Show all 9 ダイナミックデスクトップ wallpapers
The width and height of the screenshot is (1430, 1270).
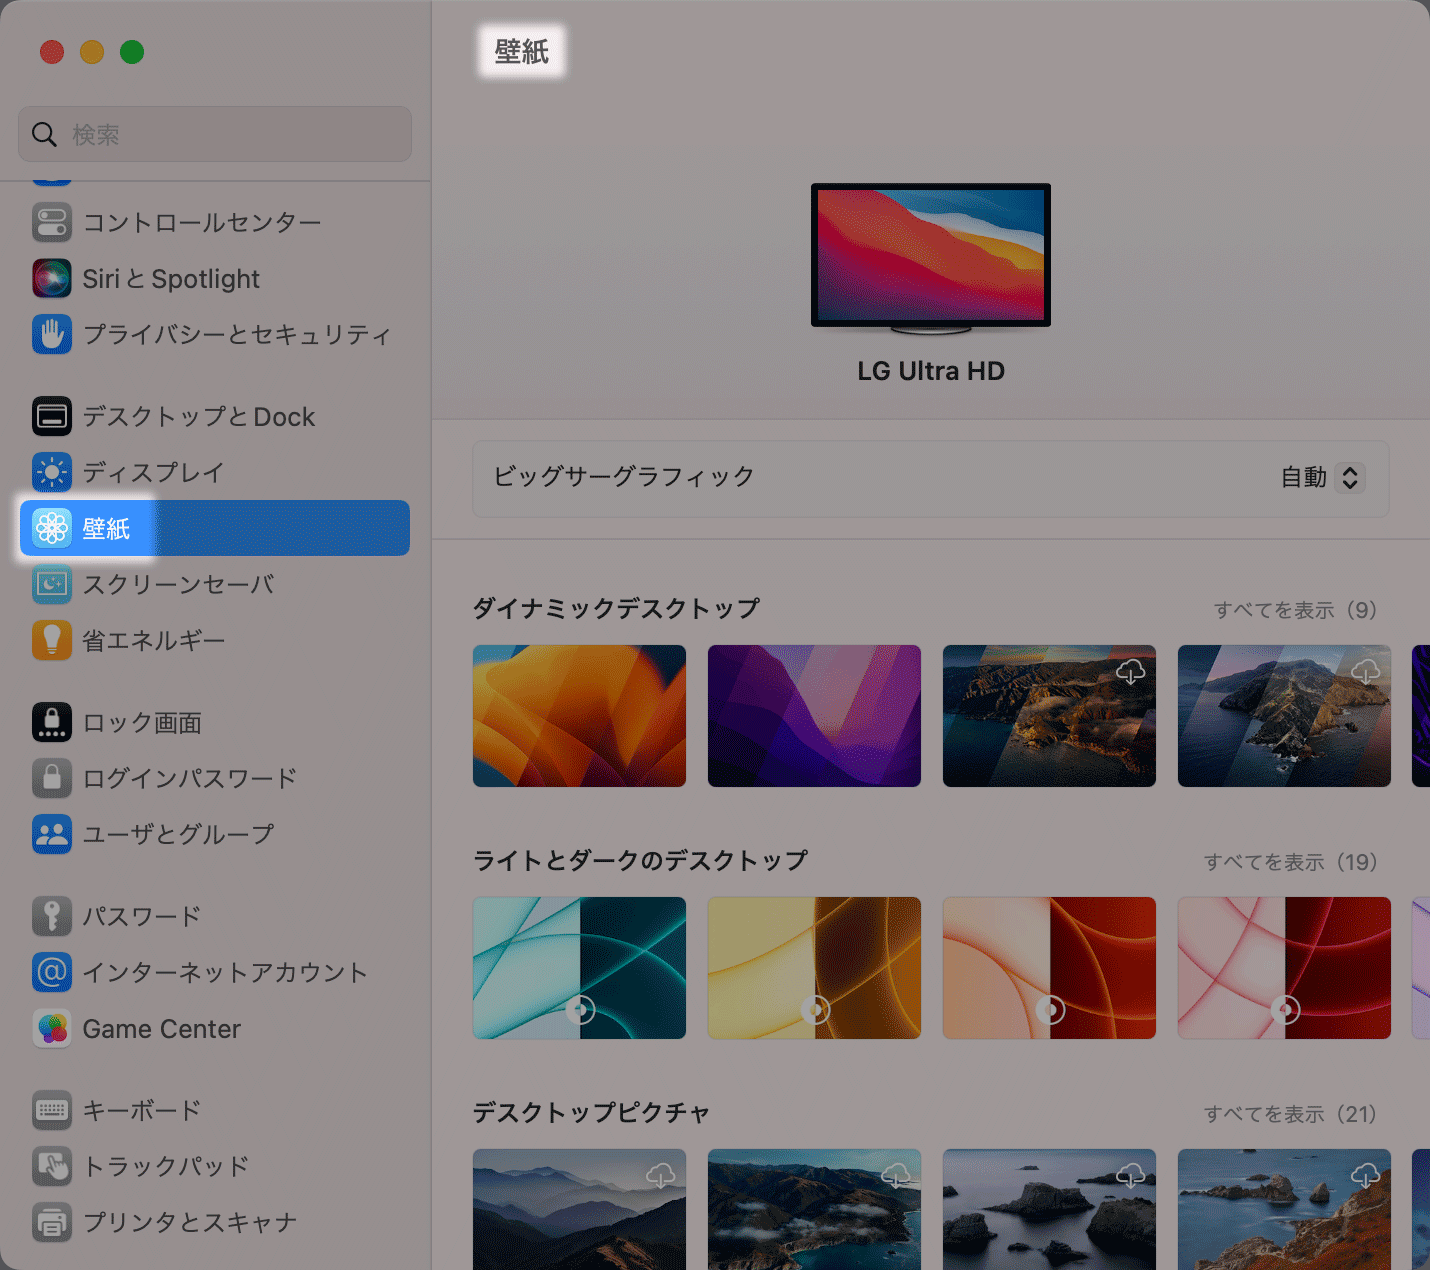tap(1295, 610)
